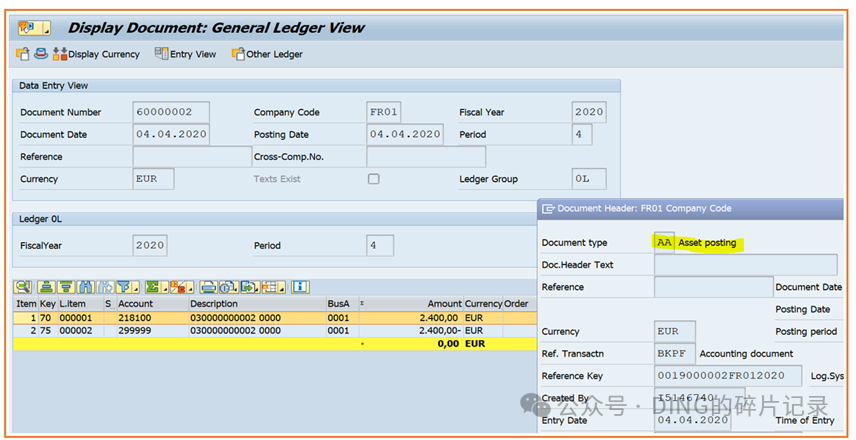Screen dimensions: 856x440
Task: Click the Reference field in Document Header popup
Action: [x=714, y=287]
